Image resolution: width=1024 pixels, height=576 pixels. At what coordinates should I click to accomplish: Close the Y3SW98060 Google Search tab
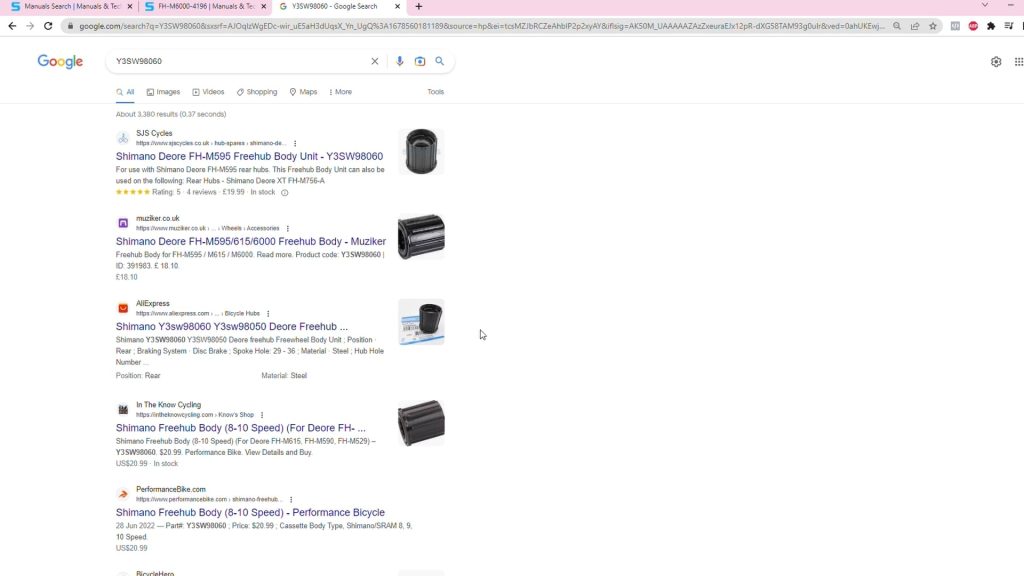click(397, 7)
